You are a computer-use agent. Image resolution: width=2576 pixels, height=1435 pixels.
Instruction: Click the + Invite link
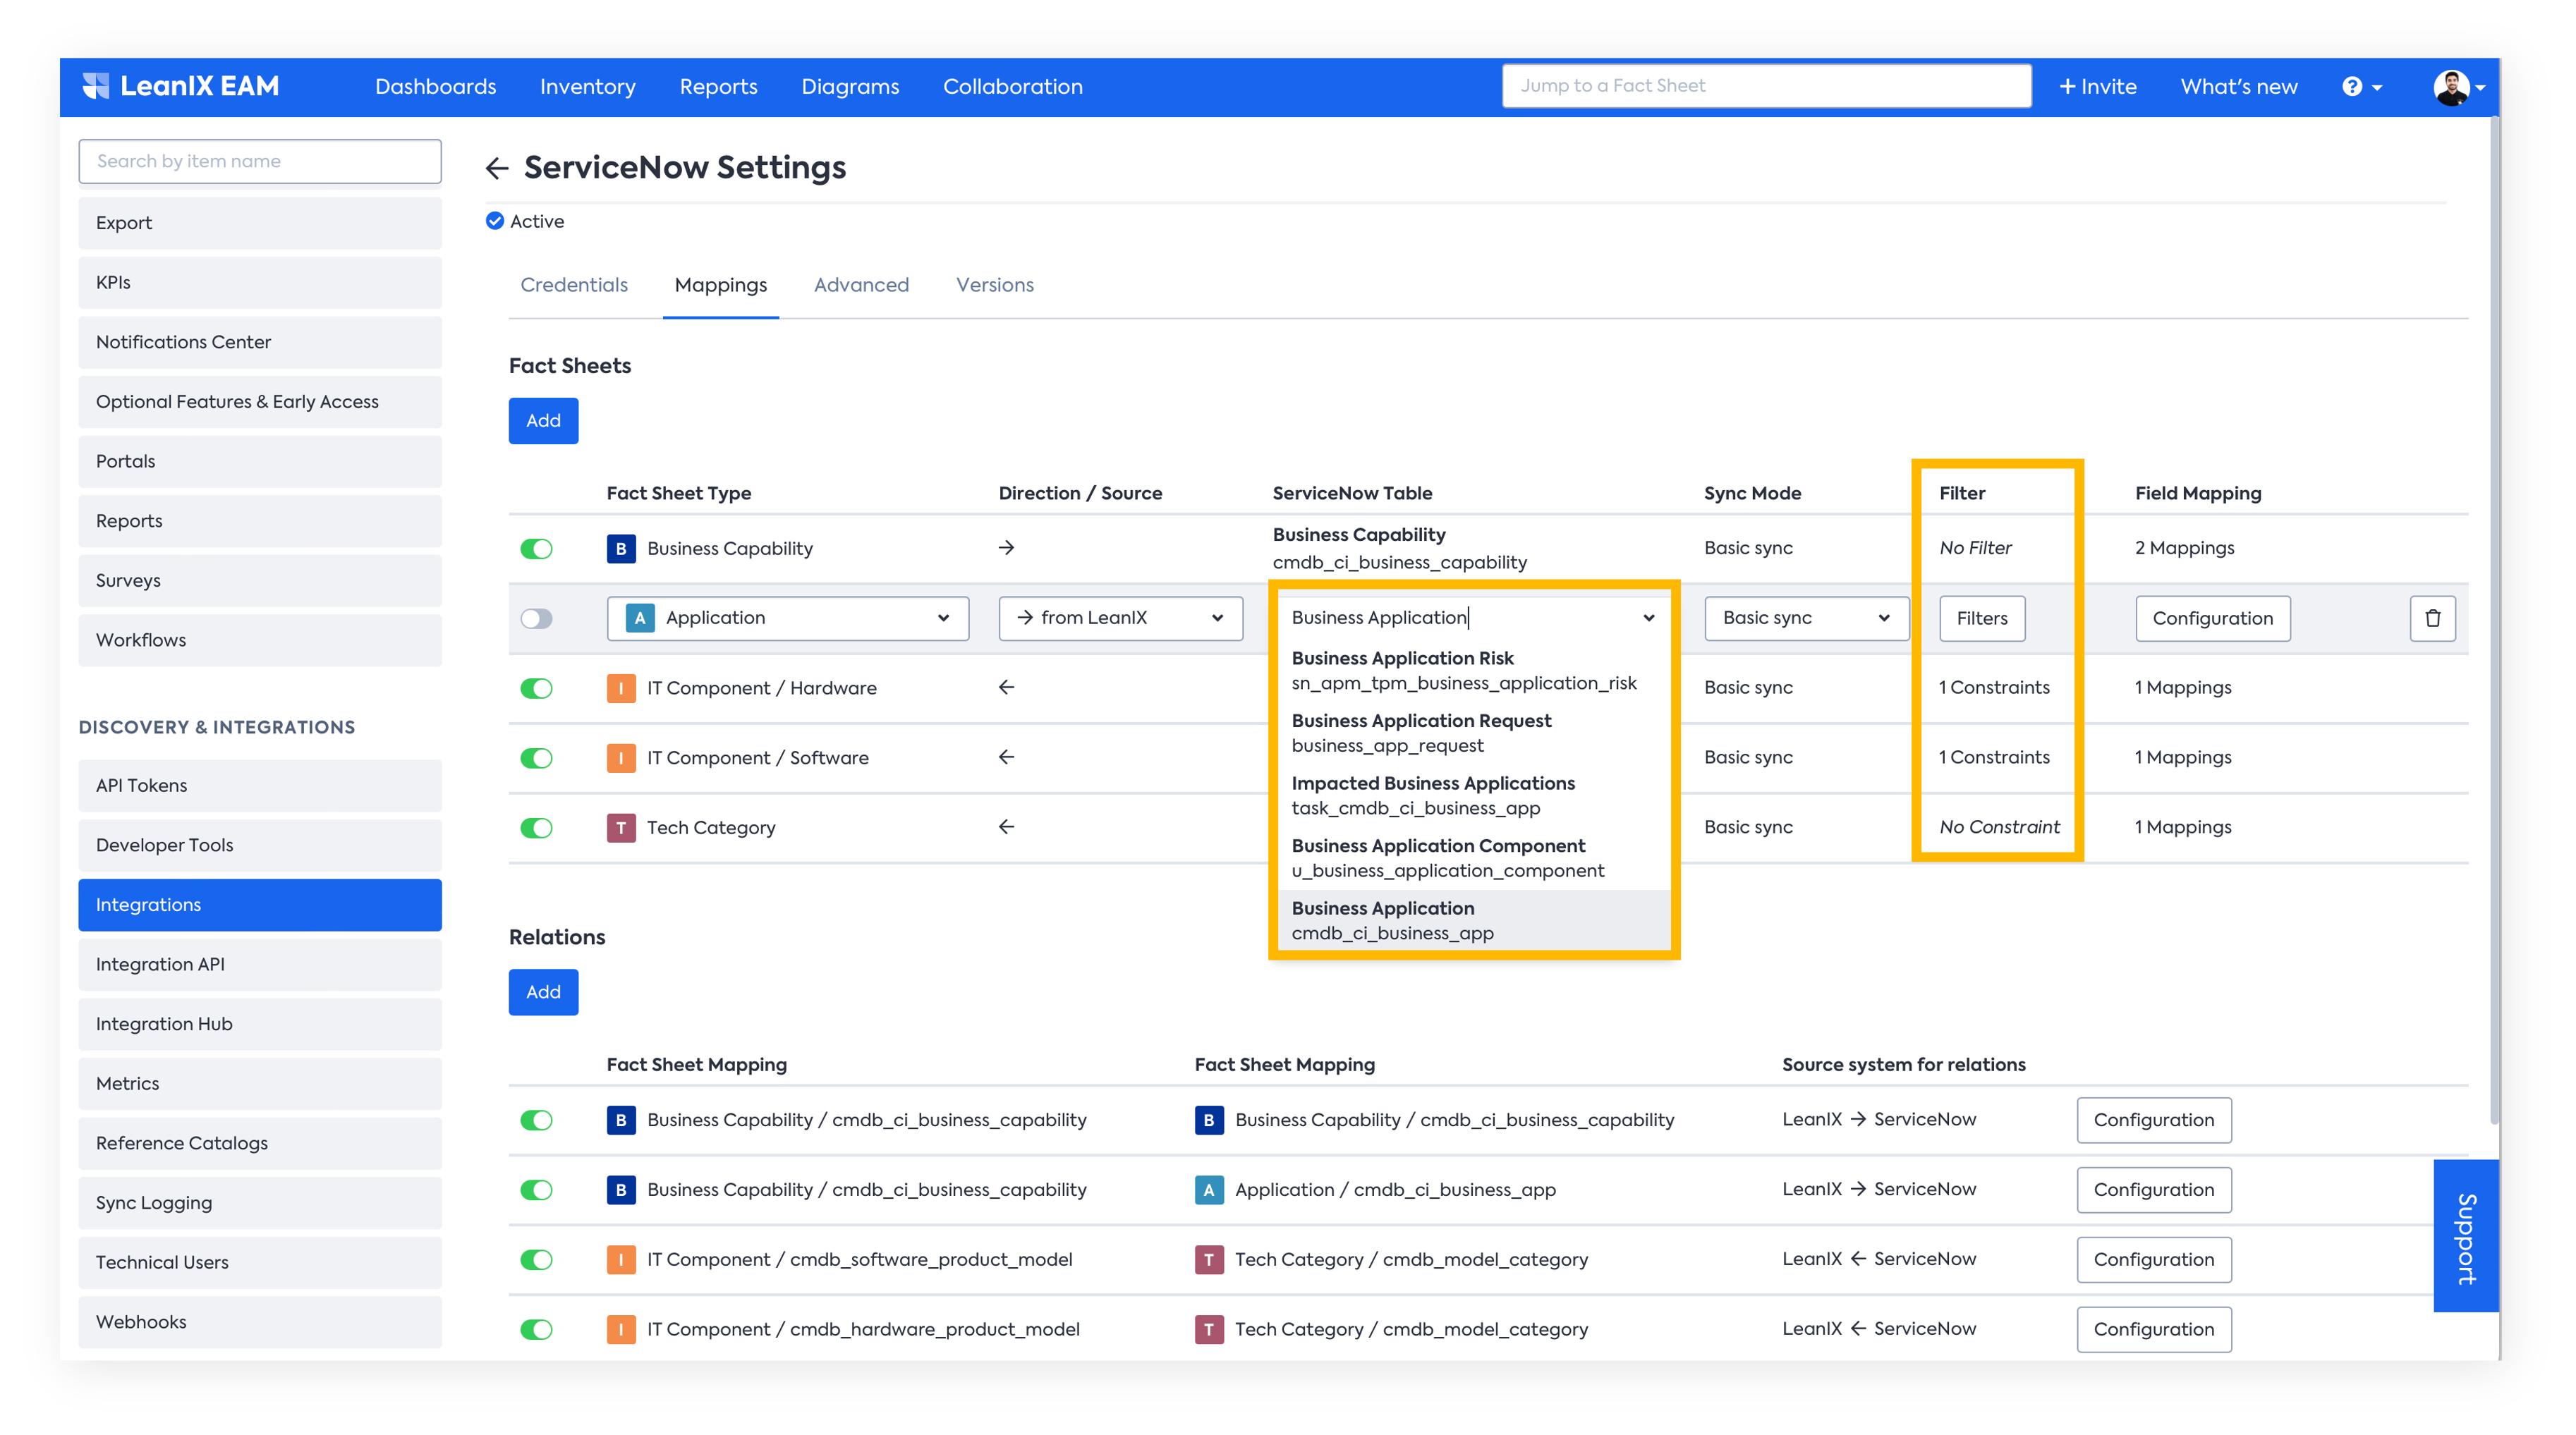[2097, 87]
